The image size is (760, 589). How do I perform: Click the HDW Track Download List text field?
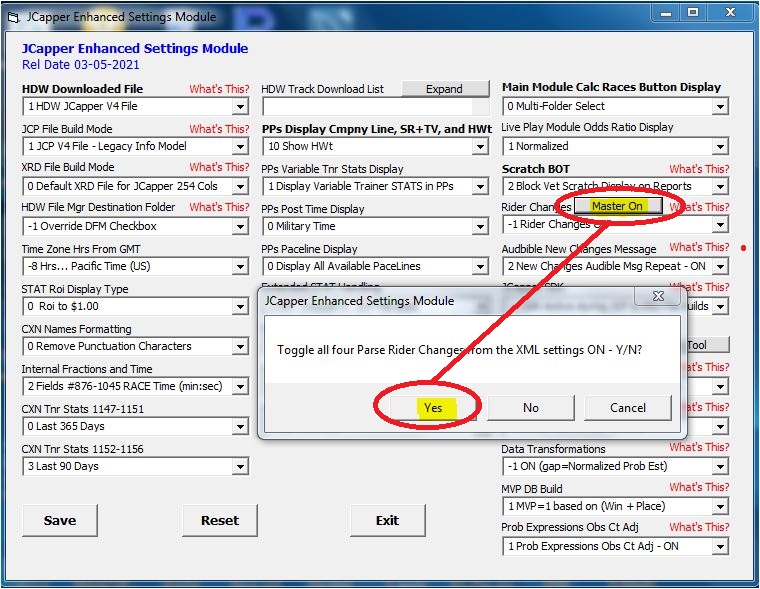tap(375, 107)
